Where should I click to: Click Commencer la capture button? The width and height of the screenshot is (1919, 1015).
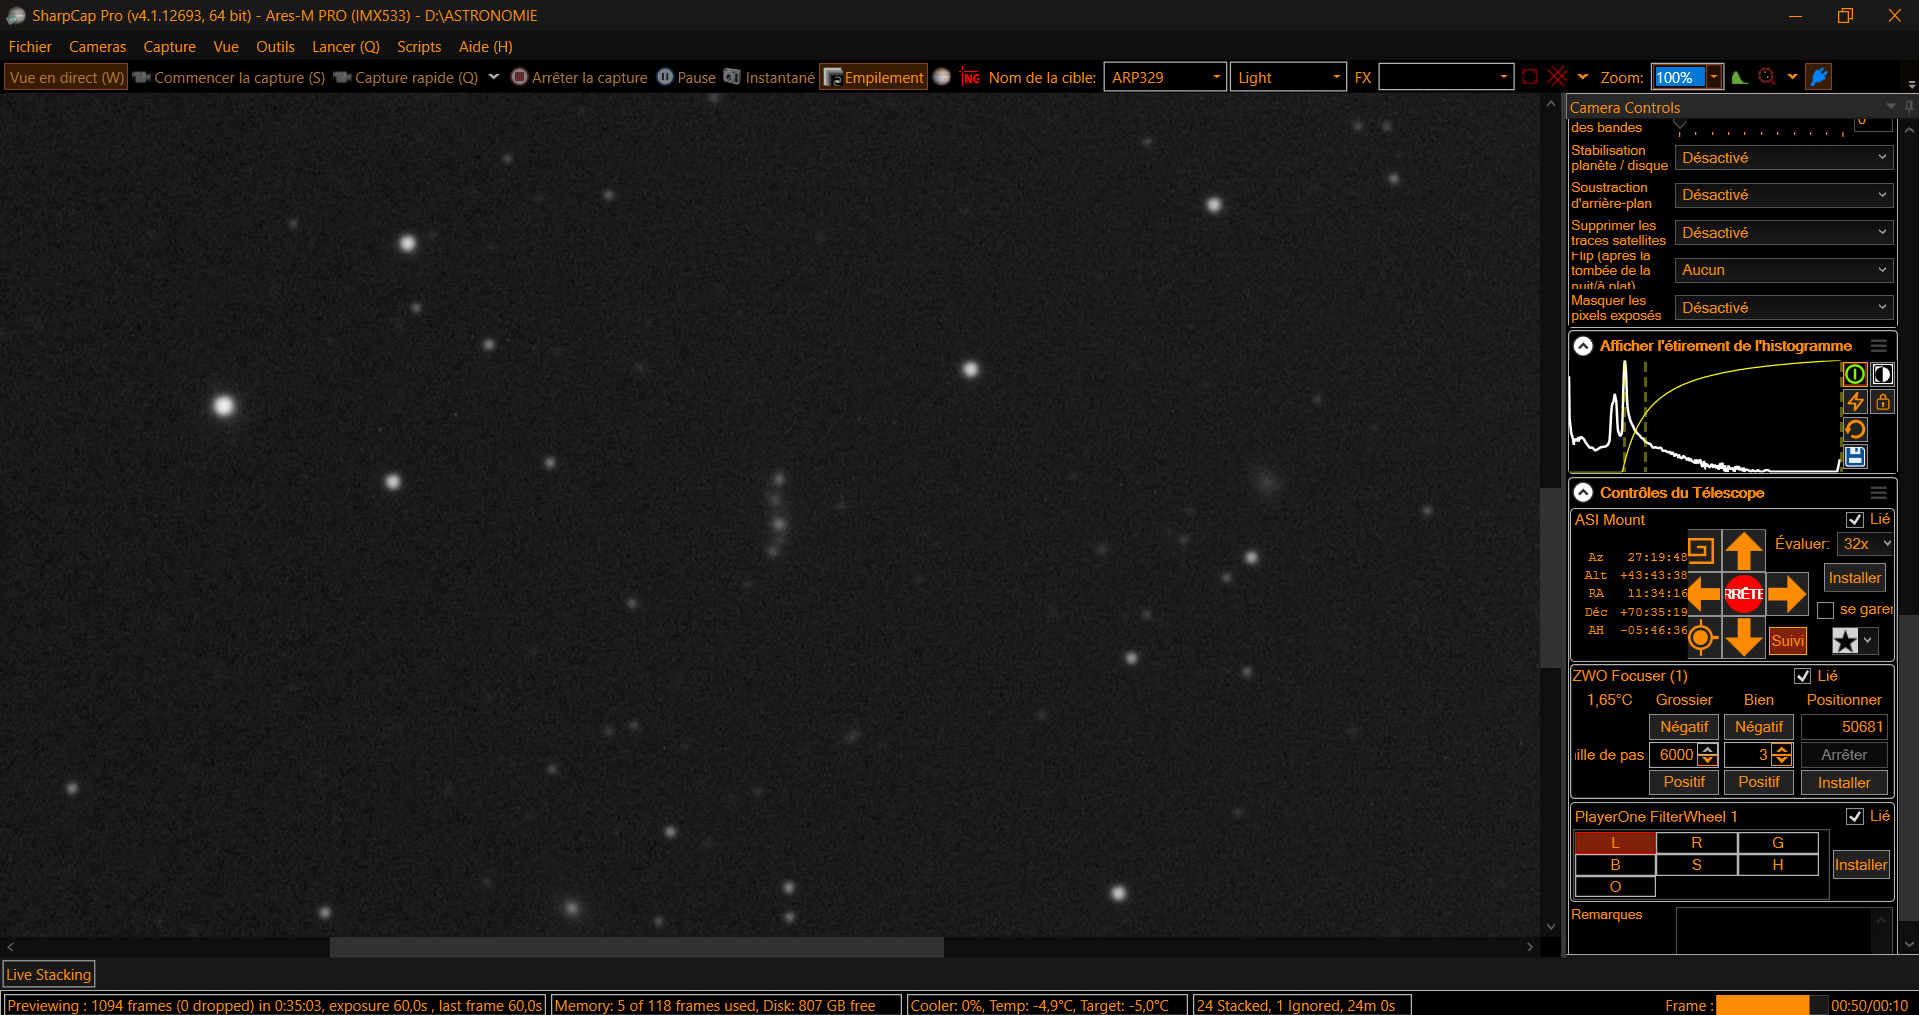pyautogui.click(x=229, y=77)
